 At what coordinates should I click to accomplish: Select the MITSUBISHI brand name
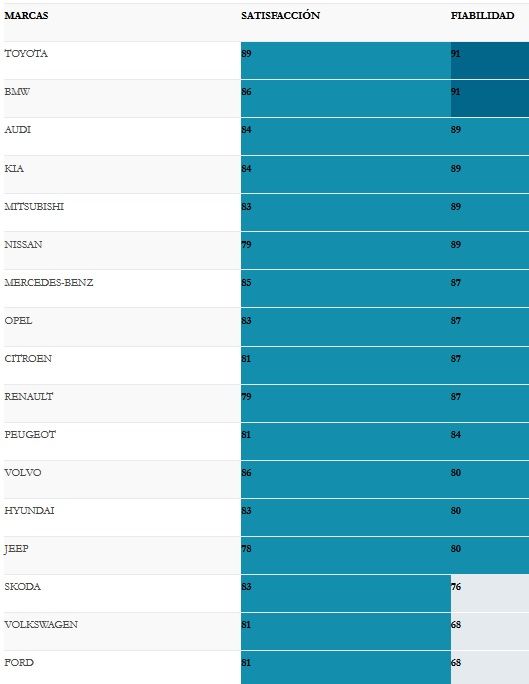[x=34, y=207]
